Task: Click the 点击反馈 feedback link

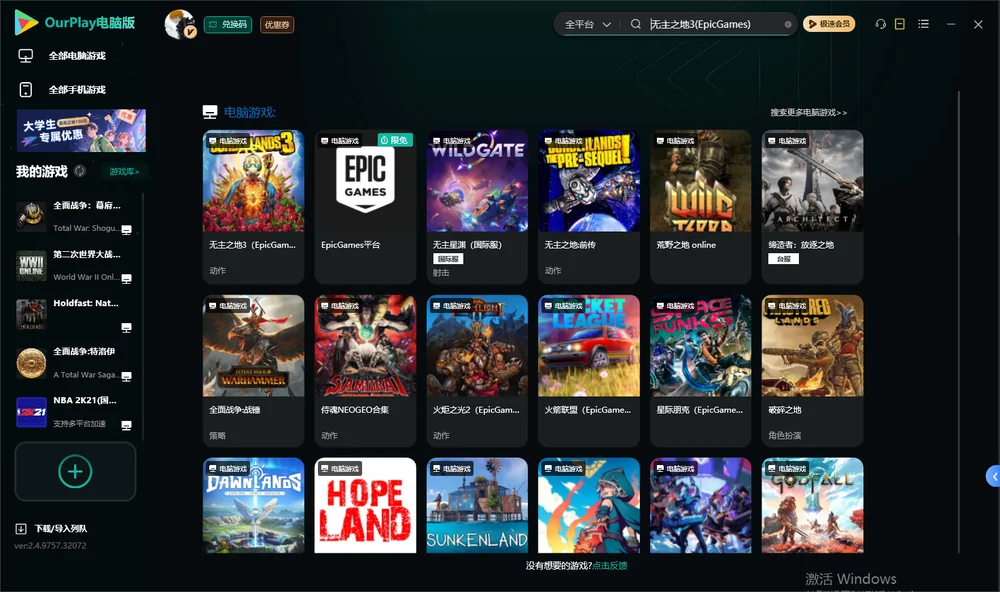Action: click(610, 565)
